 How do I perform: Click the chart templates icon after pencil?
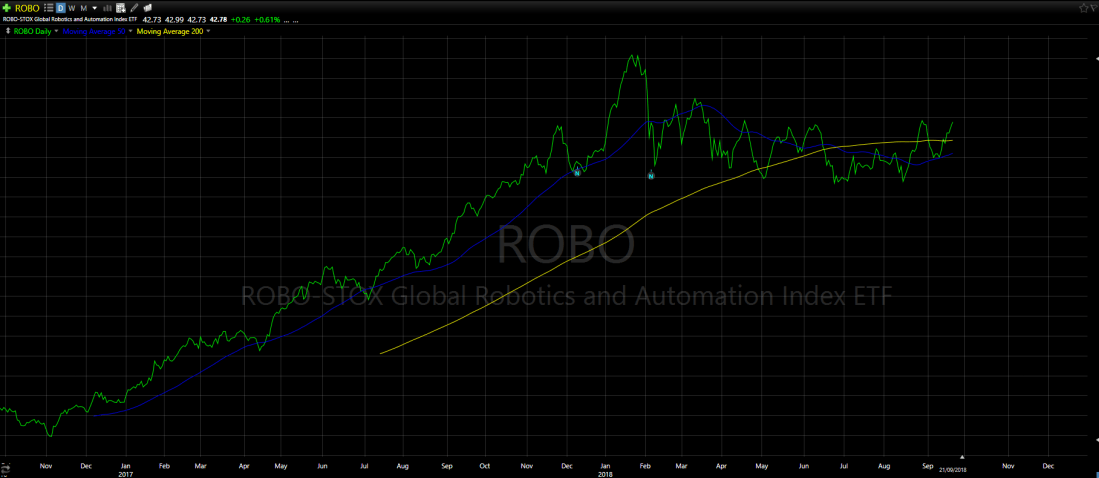tap(148, 8)
